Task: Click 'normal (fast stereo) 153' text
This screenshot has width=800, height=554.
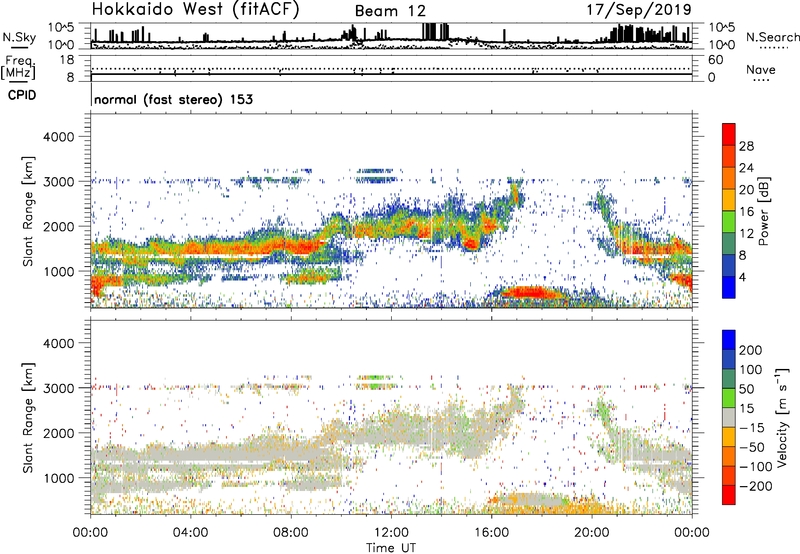Action: (x=173, y=100)
